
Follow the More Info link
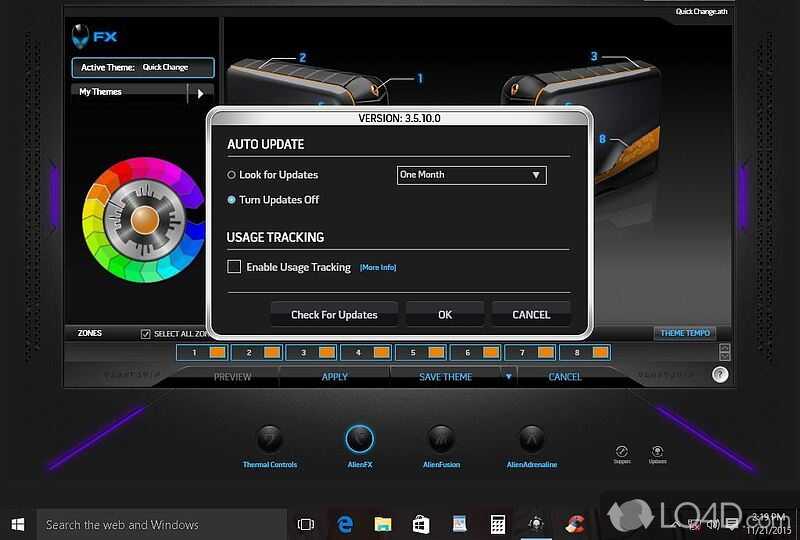coord(378,268)
